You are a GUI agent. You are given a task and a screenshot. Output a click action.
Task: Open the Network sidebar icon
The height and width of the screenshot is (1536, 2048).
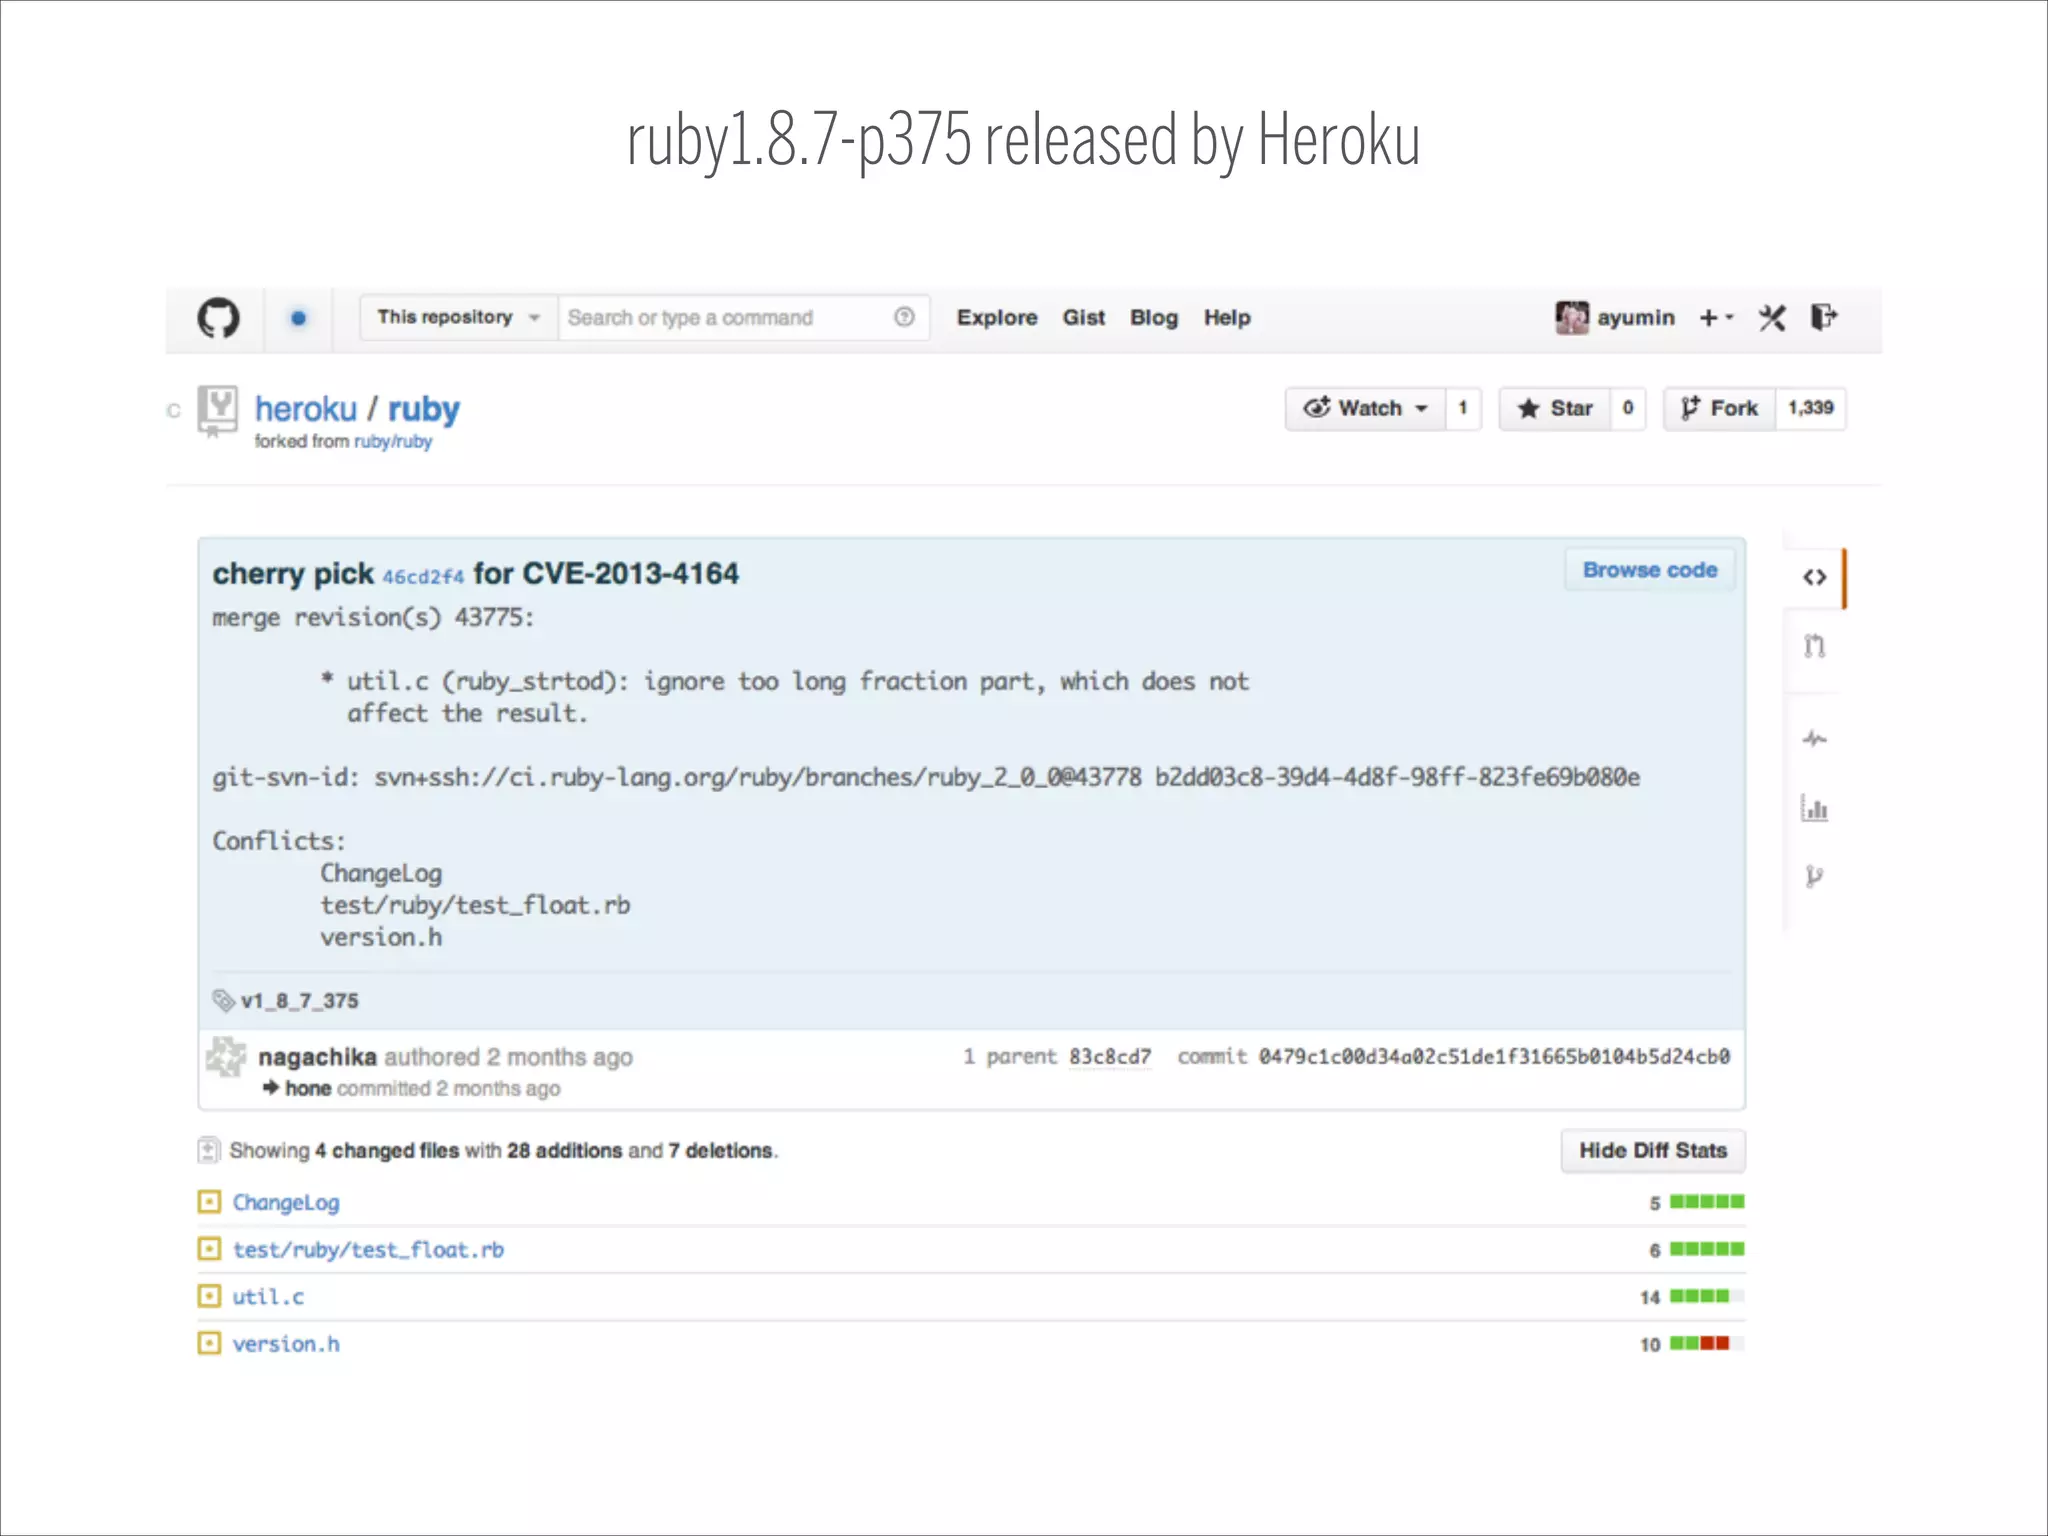point(1815,876)
